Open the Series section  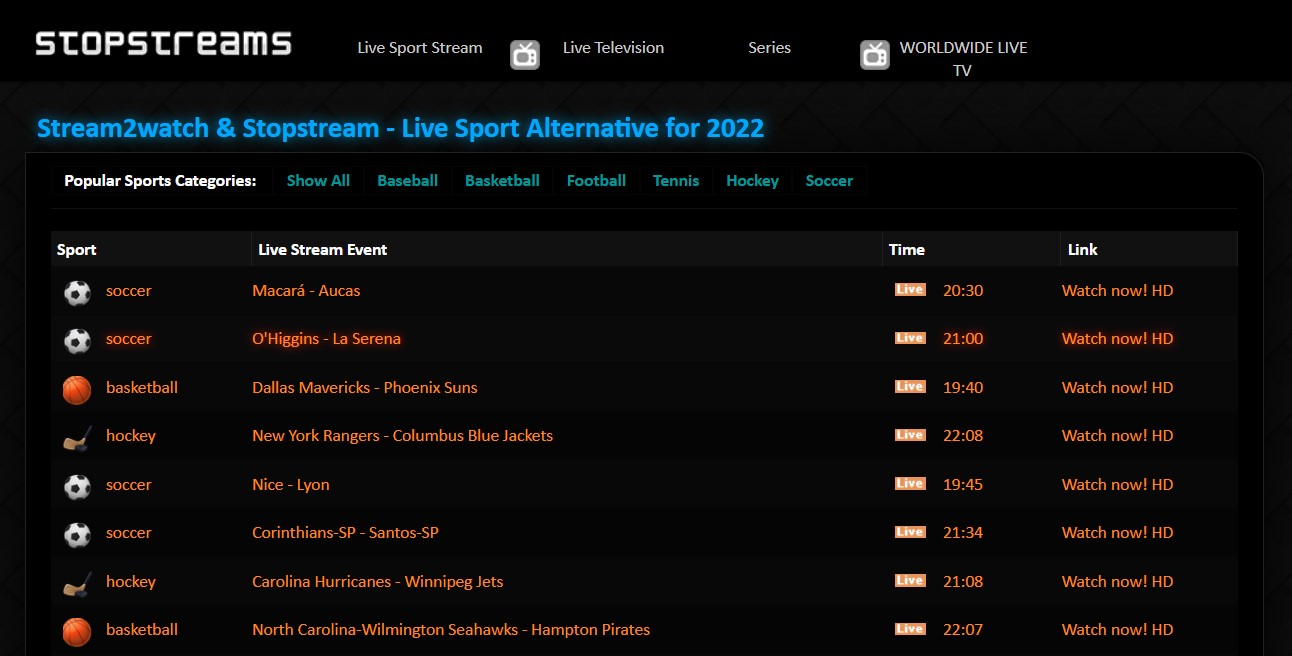pyautogui.click(x=769, y=47)
